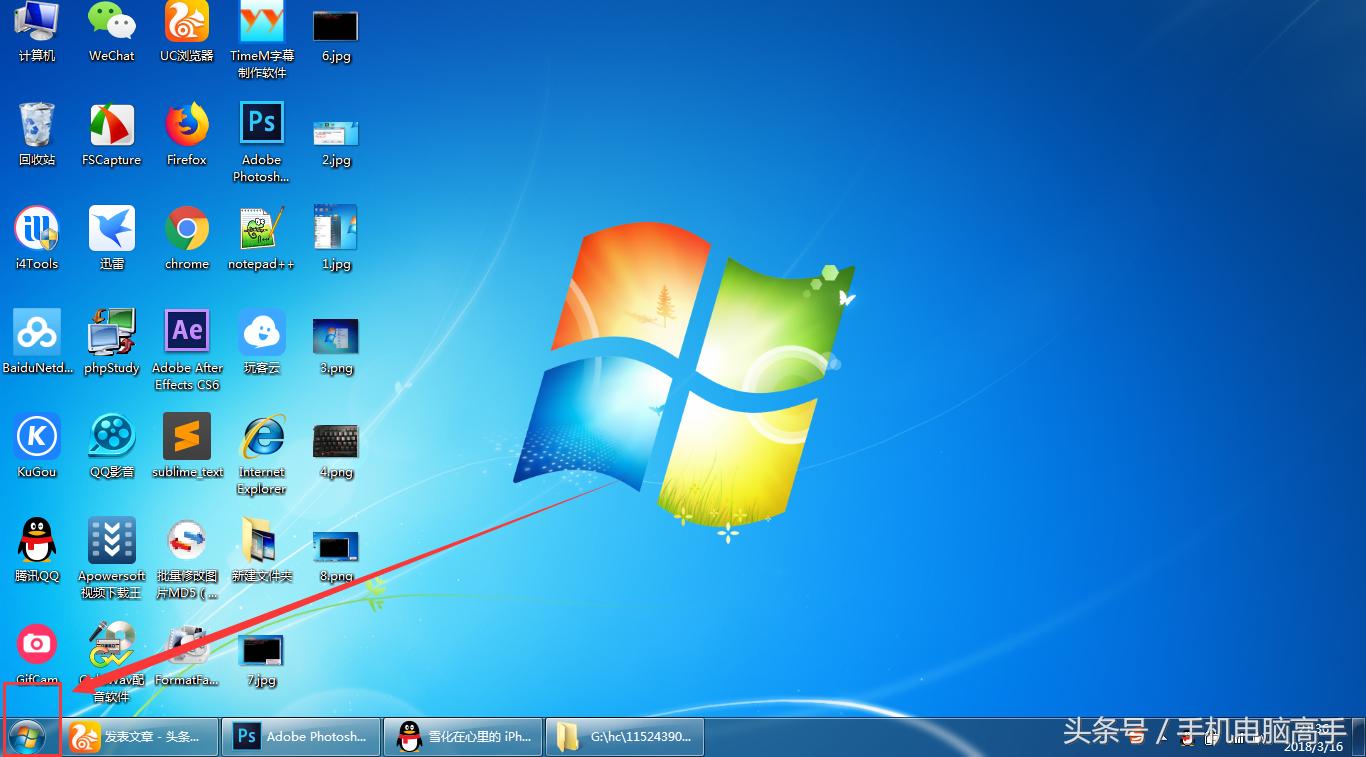
Task: Open the G:\hc folder taskbar button
Action: 625,737
